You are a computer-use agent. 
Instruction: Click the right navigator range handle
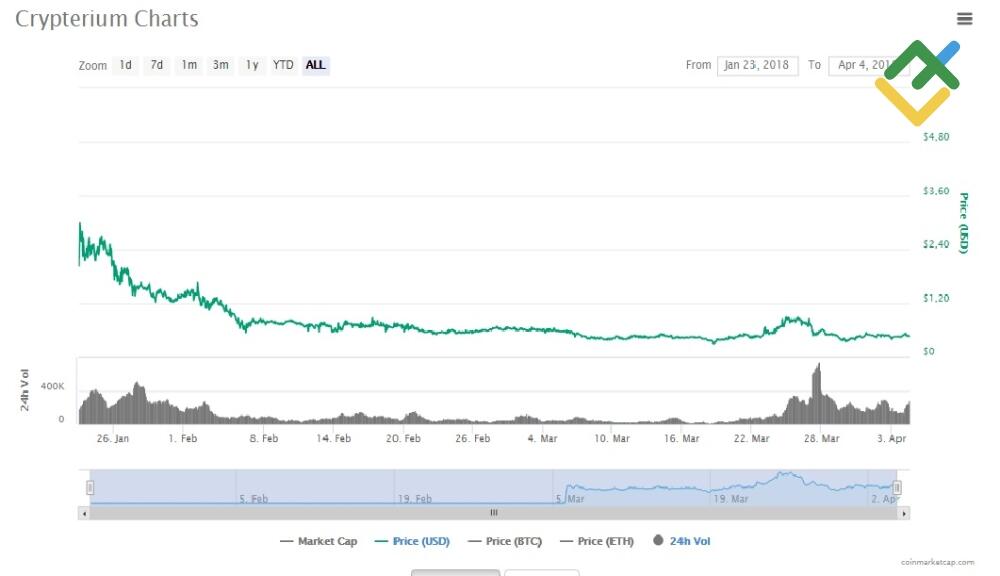(x=897, y=488)
